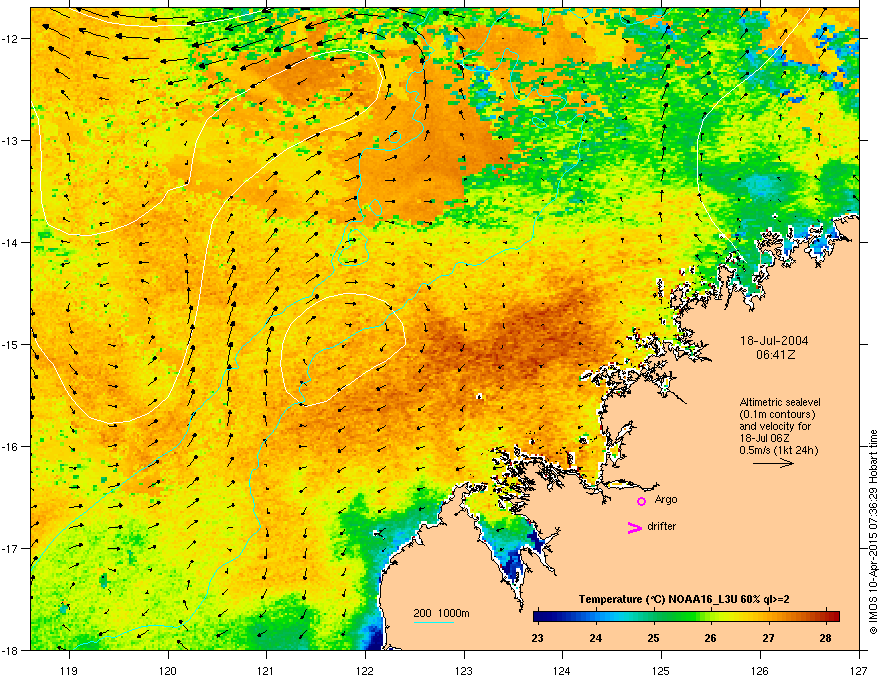Click the '06:41Z' time label
880x680 pixels.
tap(774, 355)
